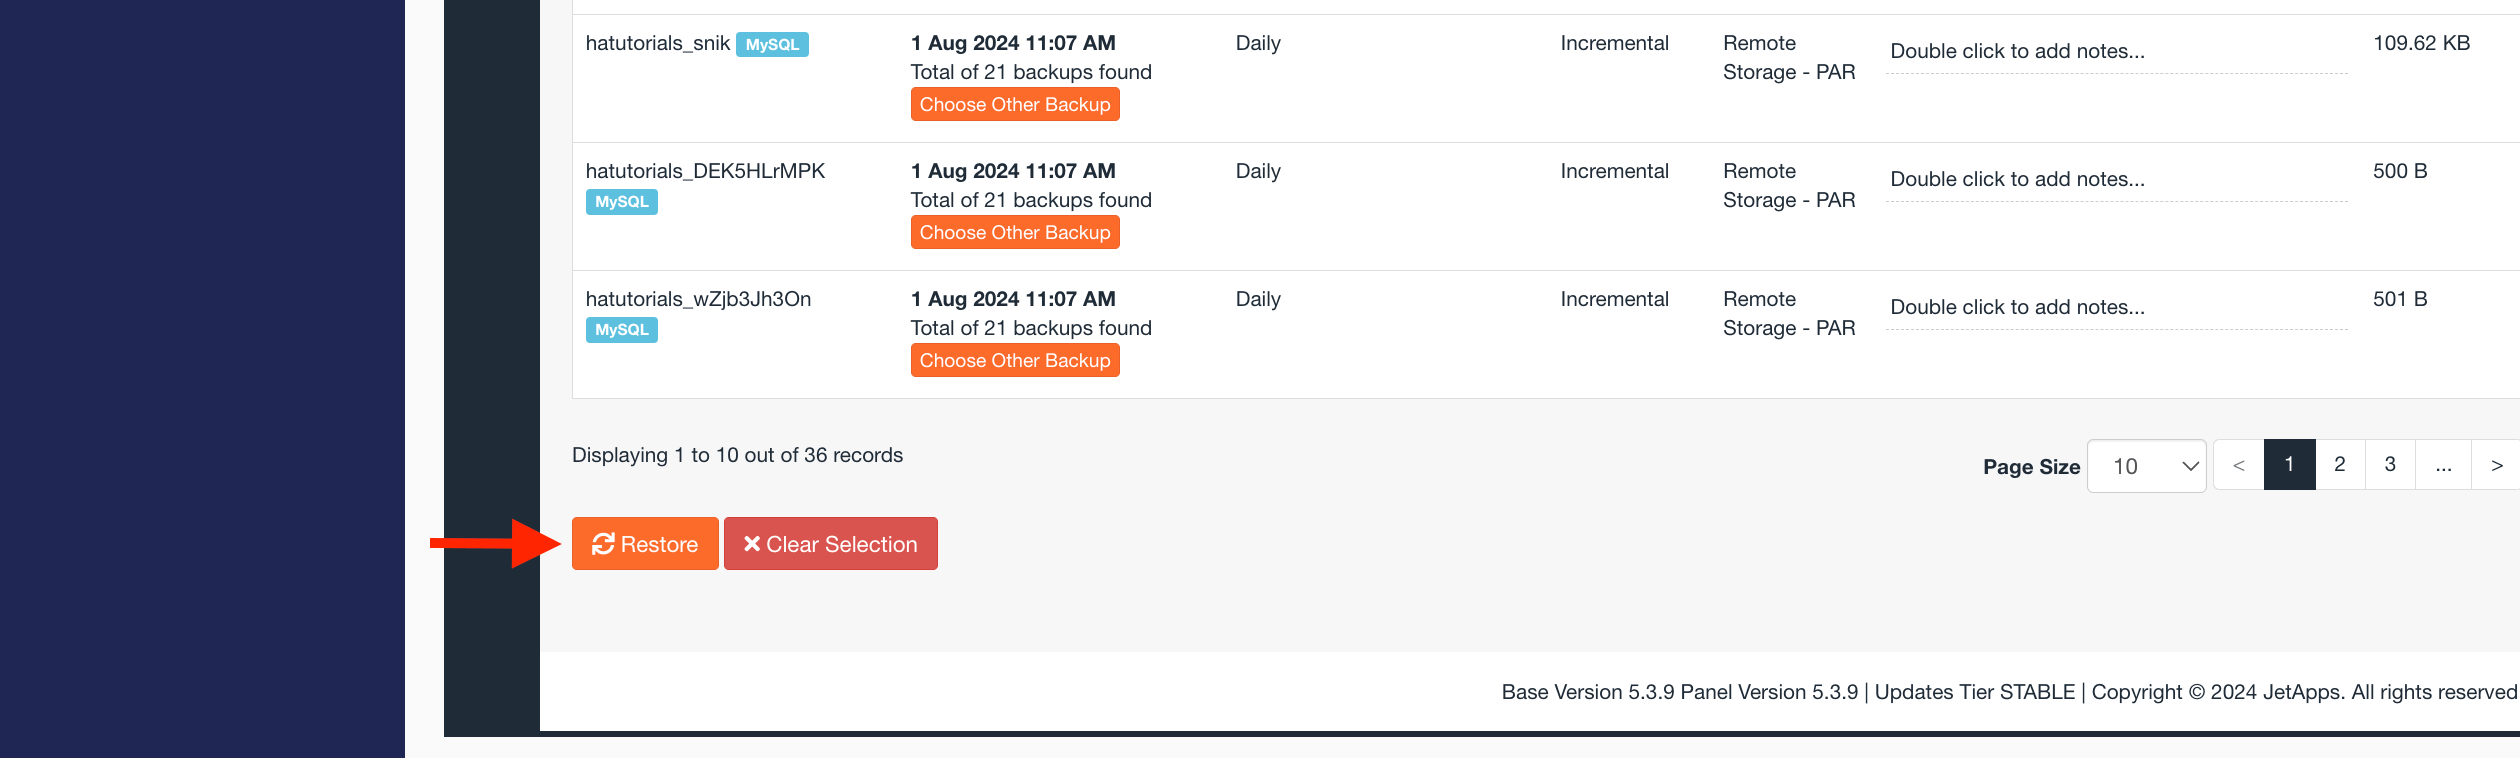Add notes for hatutorials_wZjb3Jh3On row

2116,308
